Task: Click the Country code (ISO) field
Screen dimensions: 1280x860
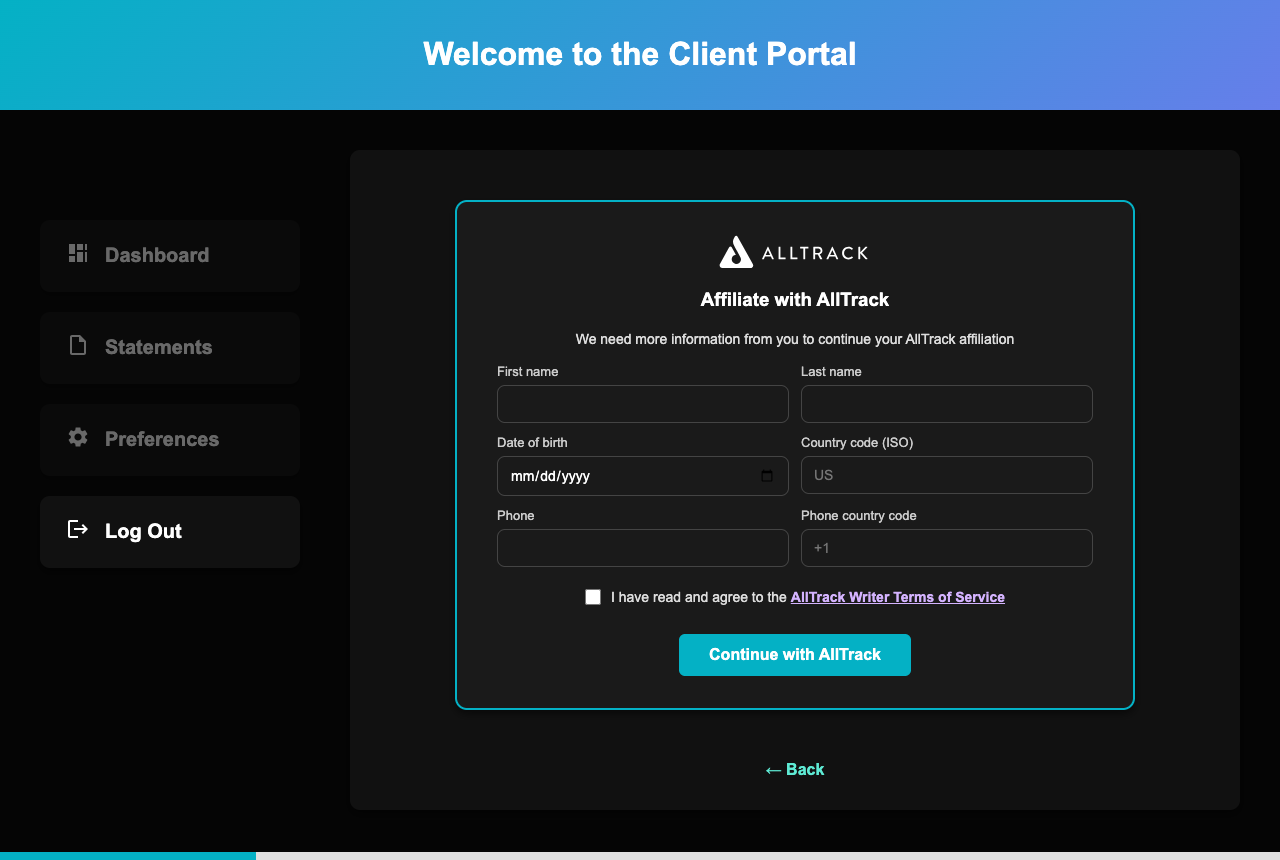Action: pos(947,475)
